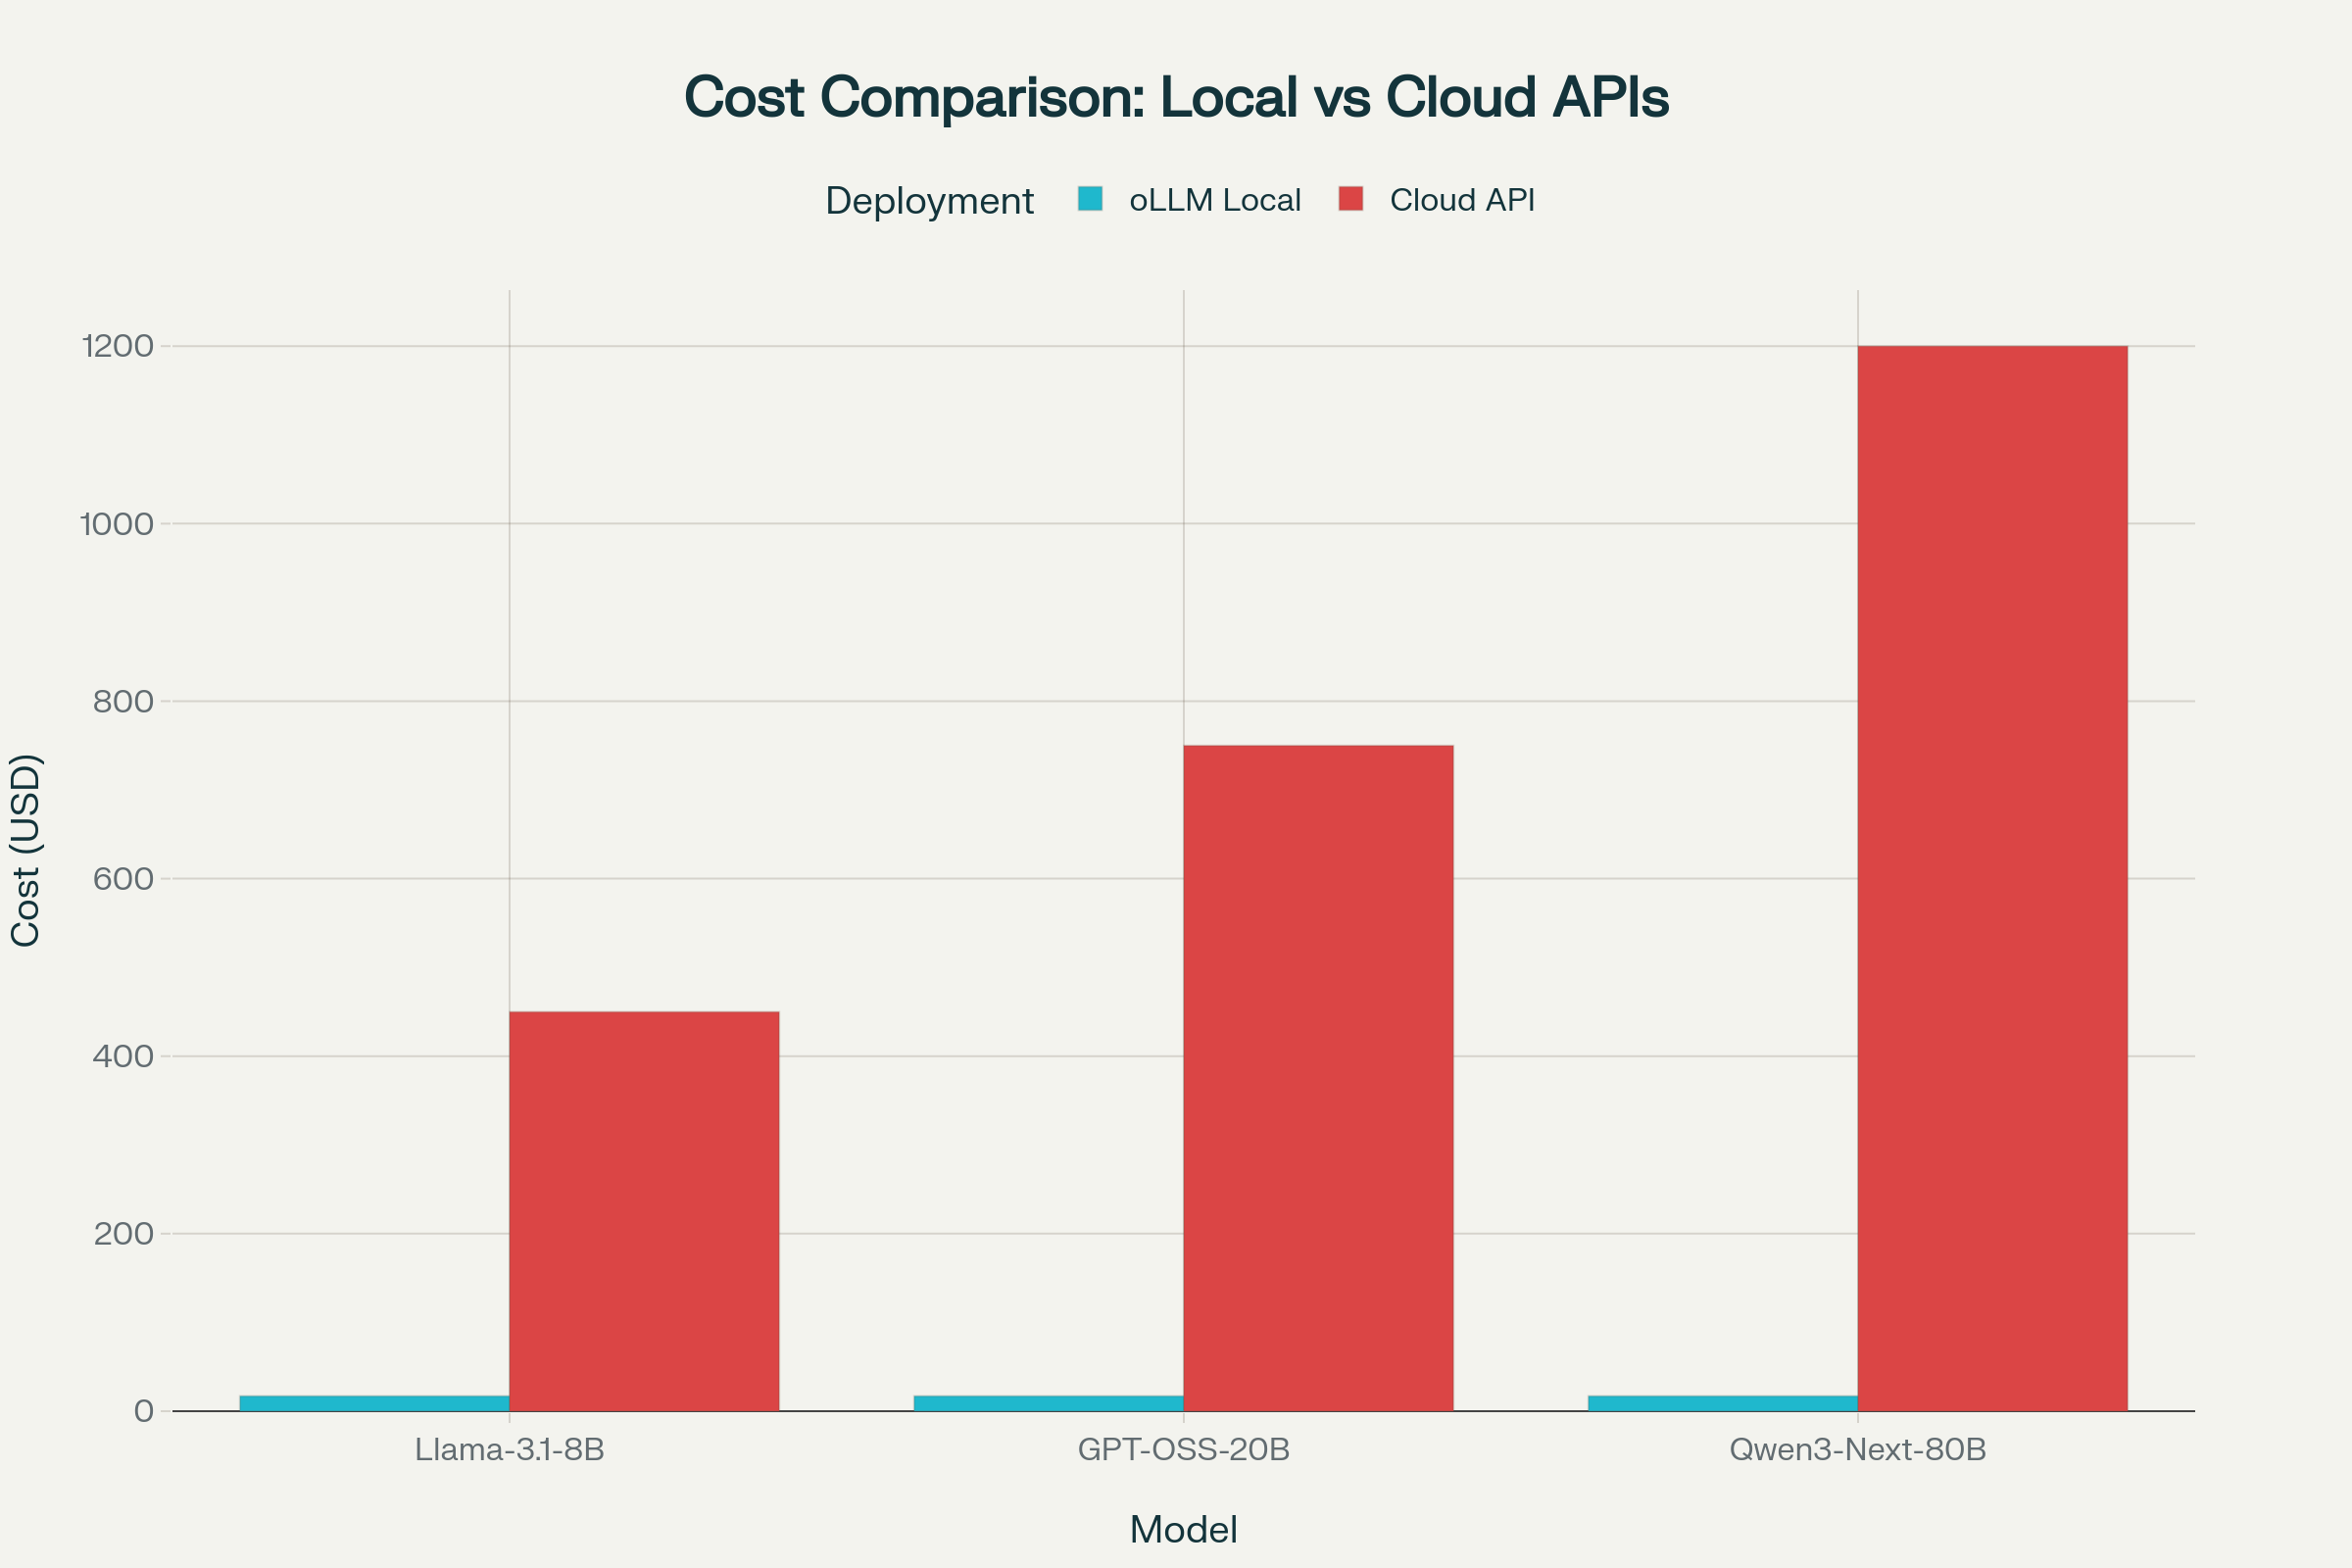Click the GPT-OSS-20B oLLM Local teal bar
The height and width of the screenshot is (1568, 2352).
point(1048,1403)
